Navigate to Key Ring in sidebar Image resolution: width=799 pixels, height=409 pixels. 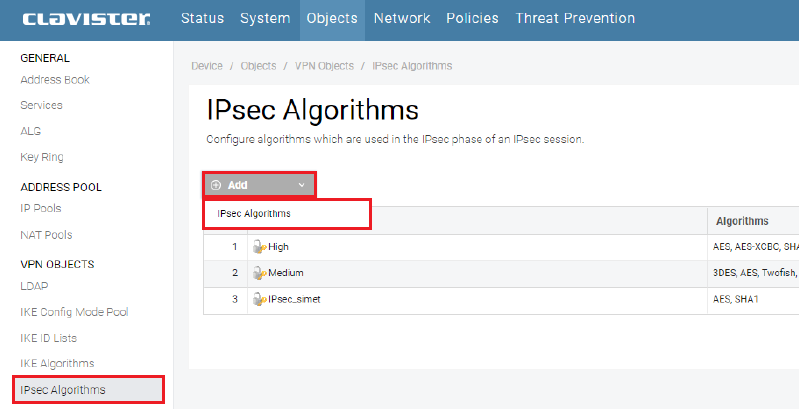click(x=42, y=157)
